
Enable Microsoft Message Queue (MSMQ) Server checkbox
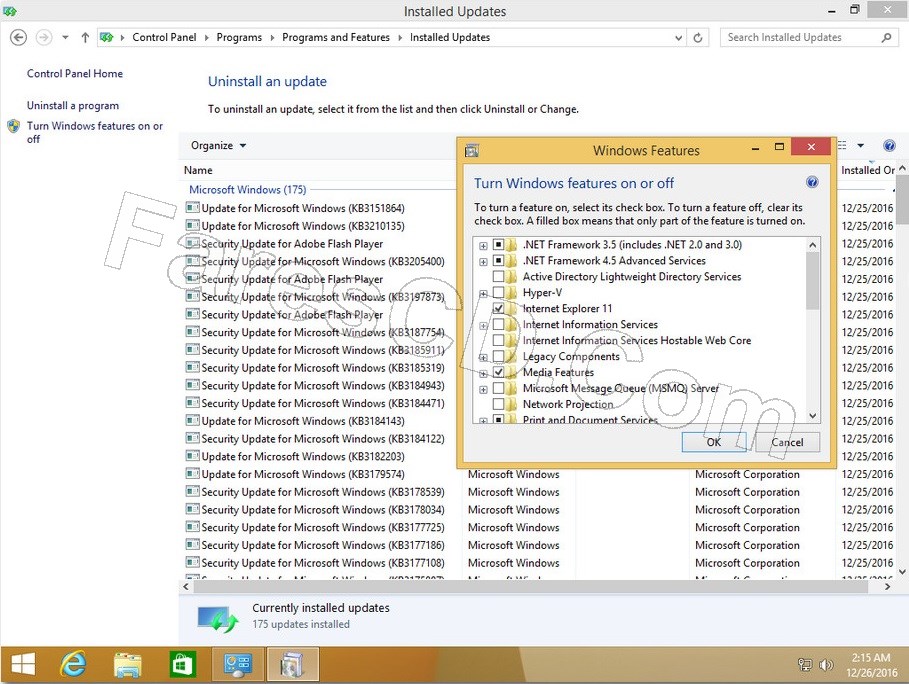point(498,388)
